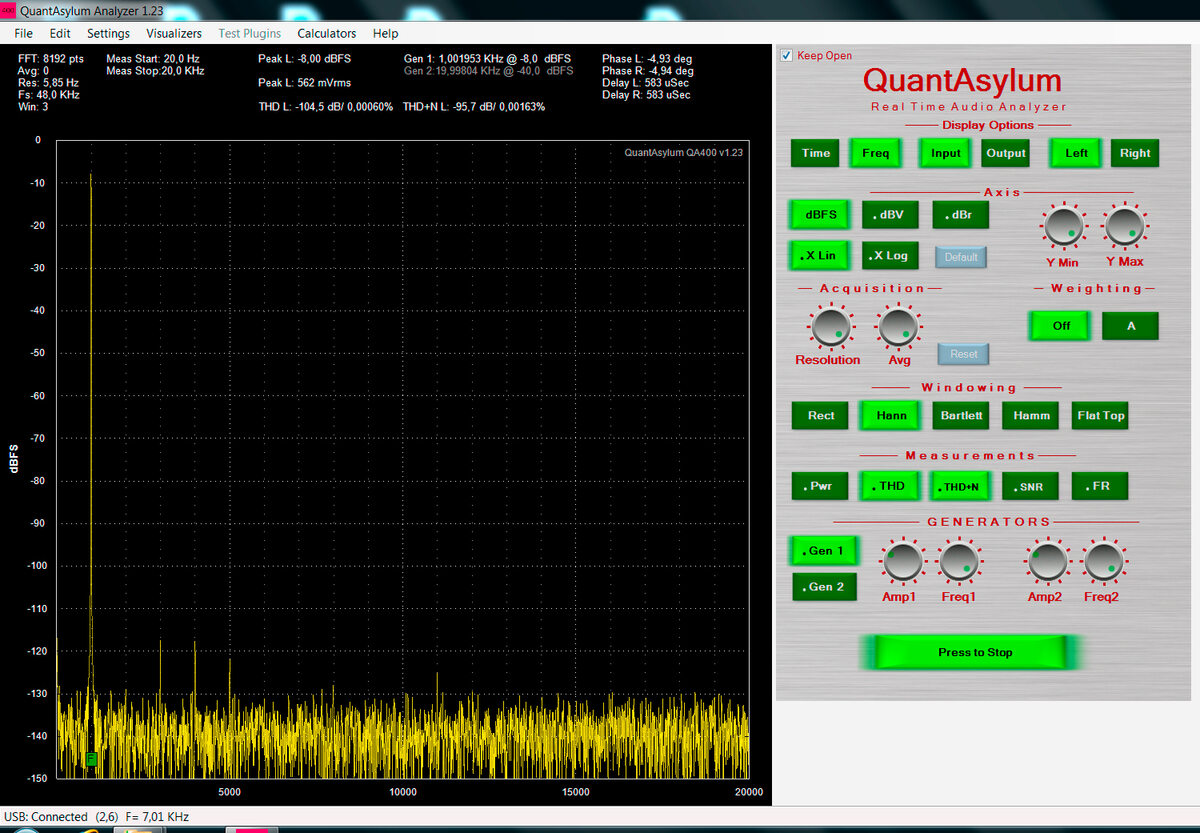Turn weighting Off
The image size is (1200, 833).
click(x=1060, y=325)
